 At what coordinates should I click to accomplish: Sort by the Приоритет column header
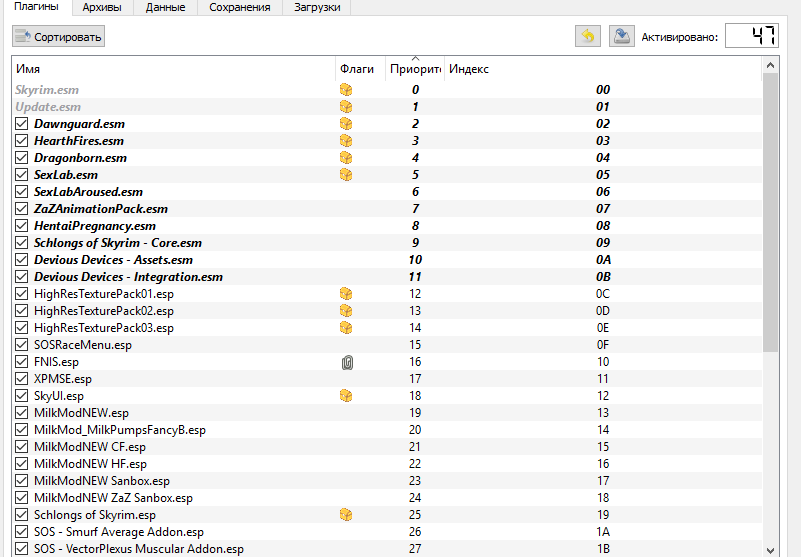[x=414, y=69]
